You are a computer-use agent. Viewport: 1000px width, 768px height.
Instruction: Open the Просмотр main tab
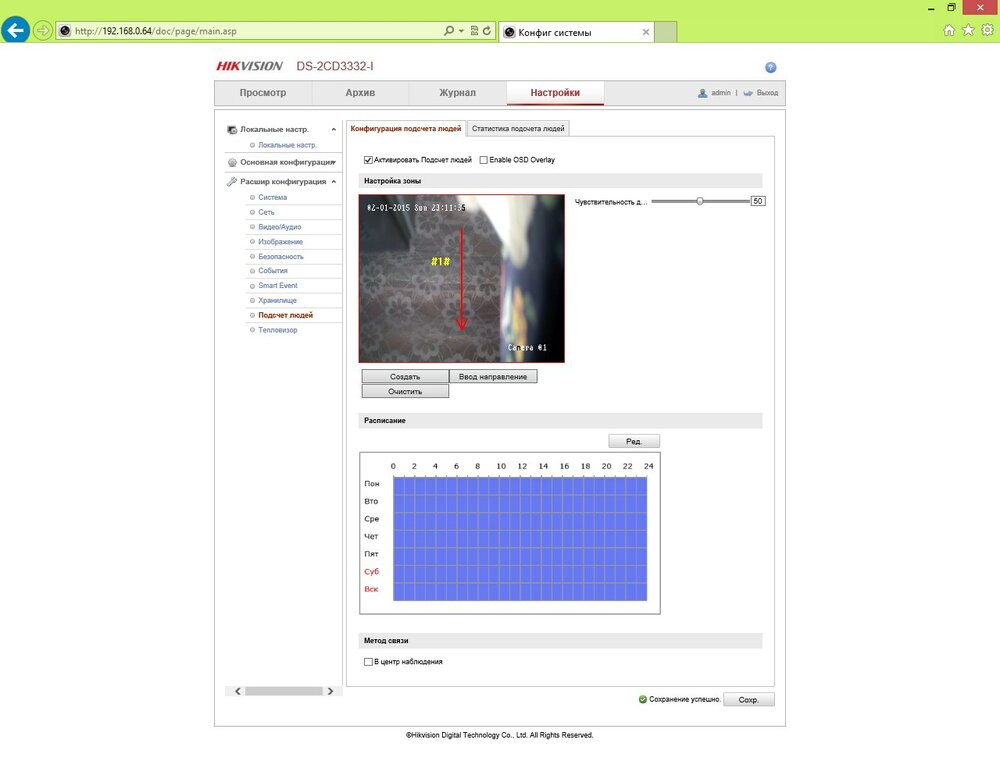263,93
